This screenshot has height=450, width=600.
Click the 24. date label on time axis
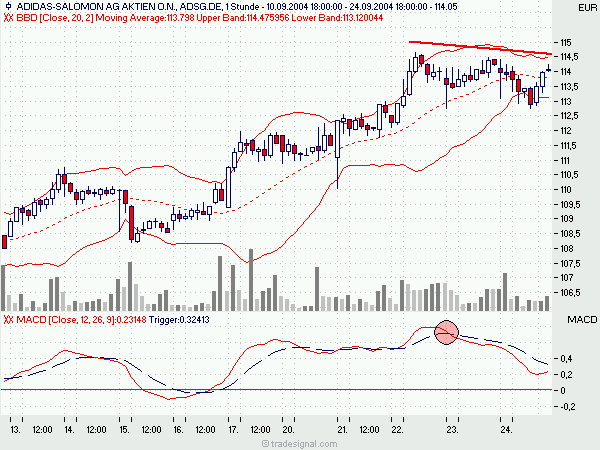click(x=507, y=430)
